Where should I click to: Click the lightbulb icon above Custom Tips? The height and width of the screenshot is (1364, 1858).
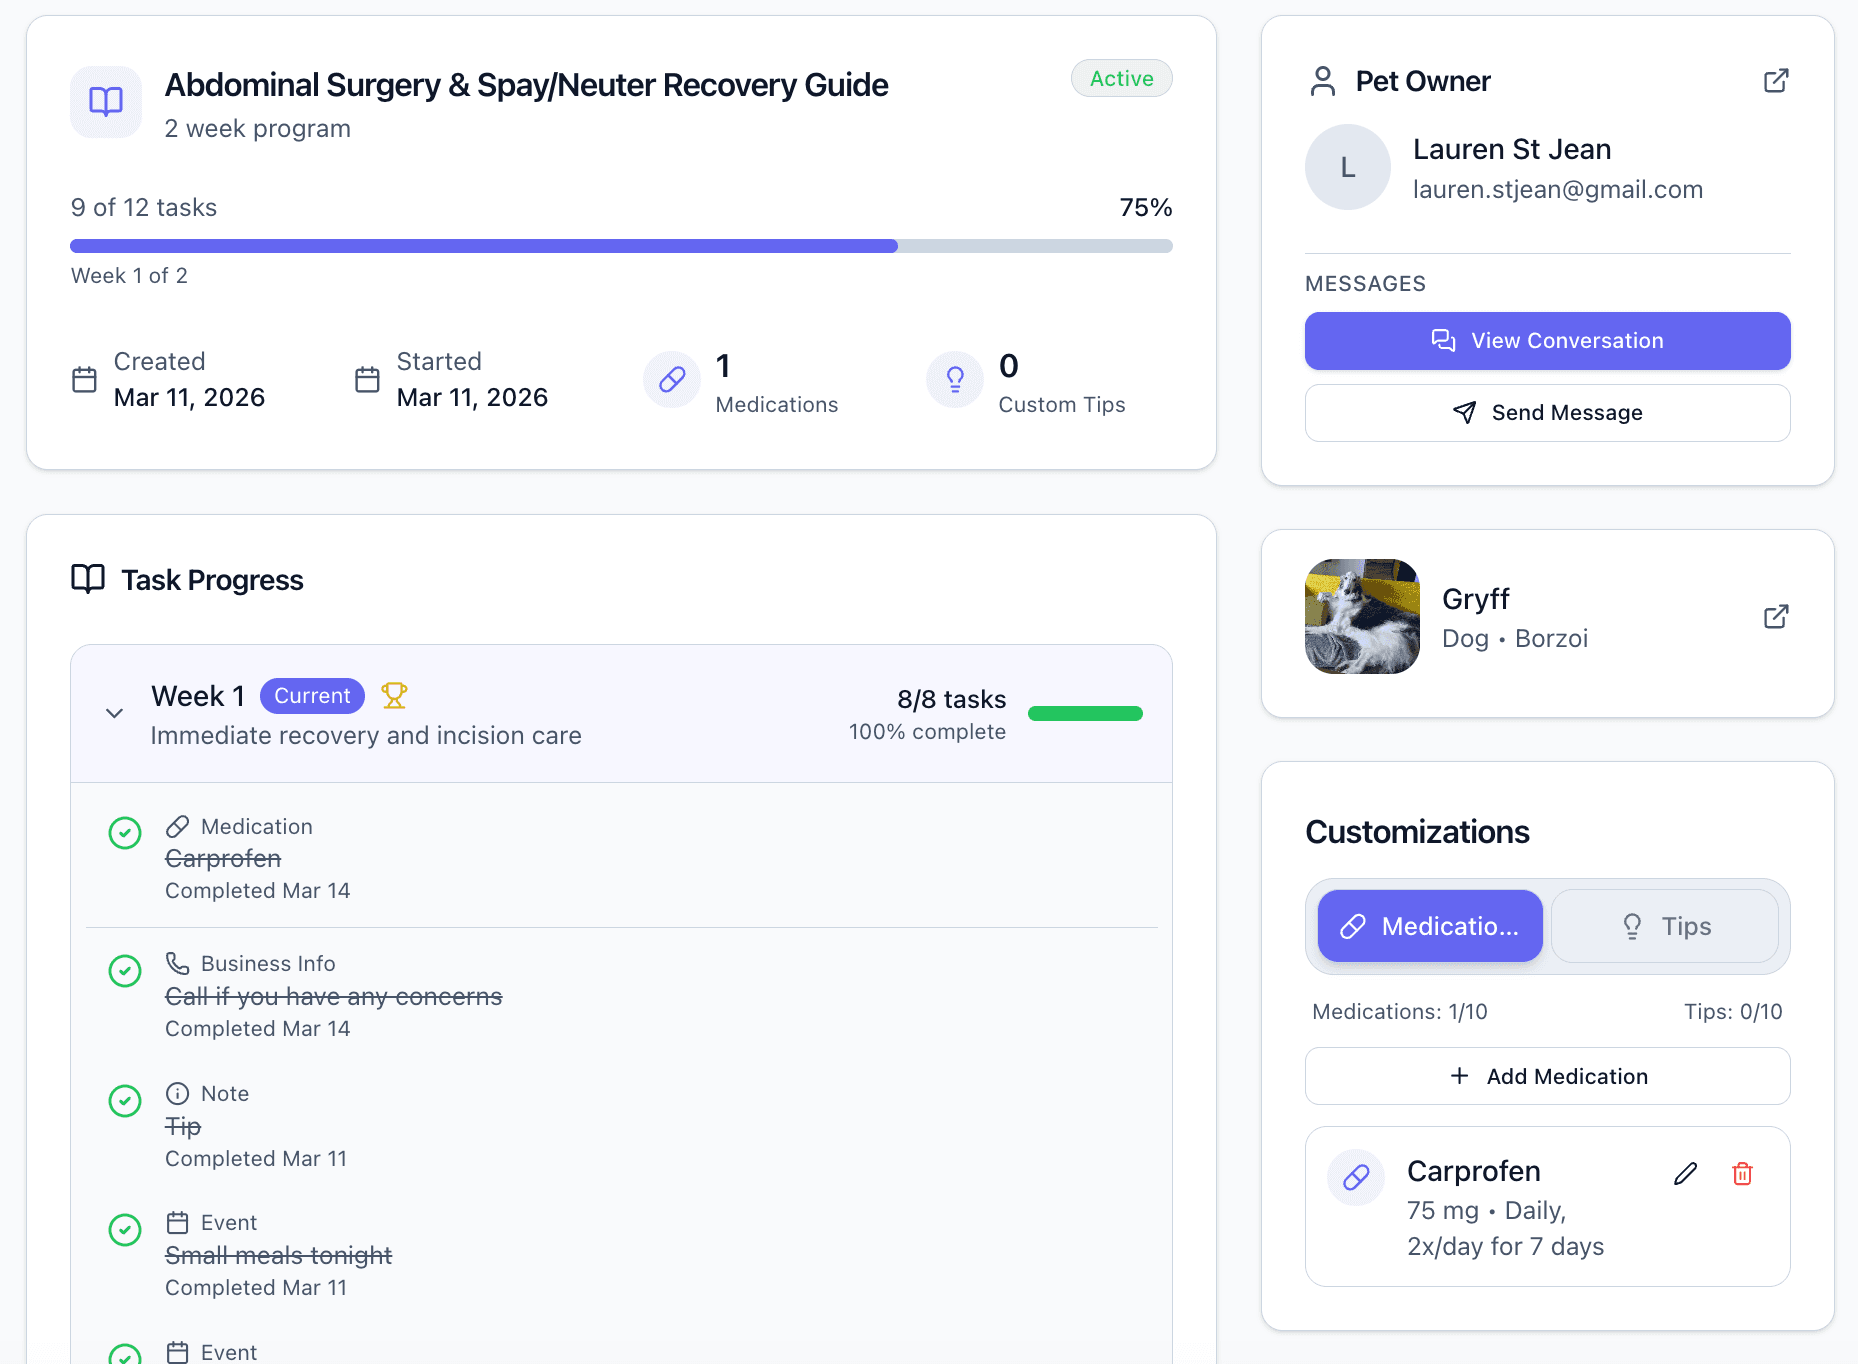coord(954,380)
